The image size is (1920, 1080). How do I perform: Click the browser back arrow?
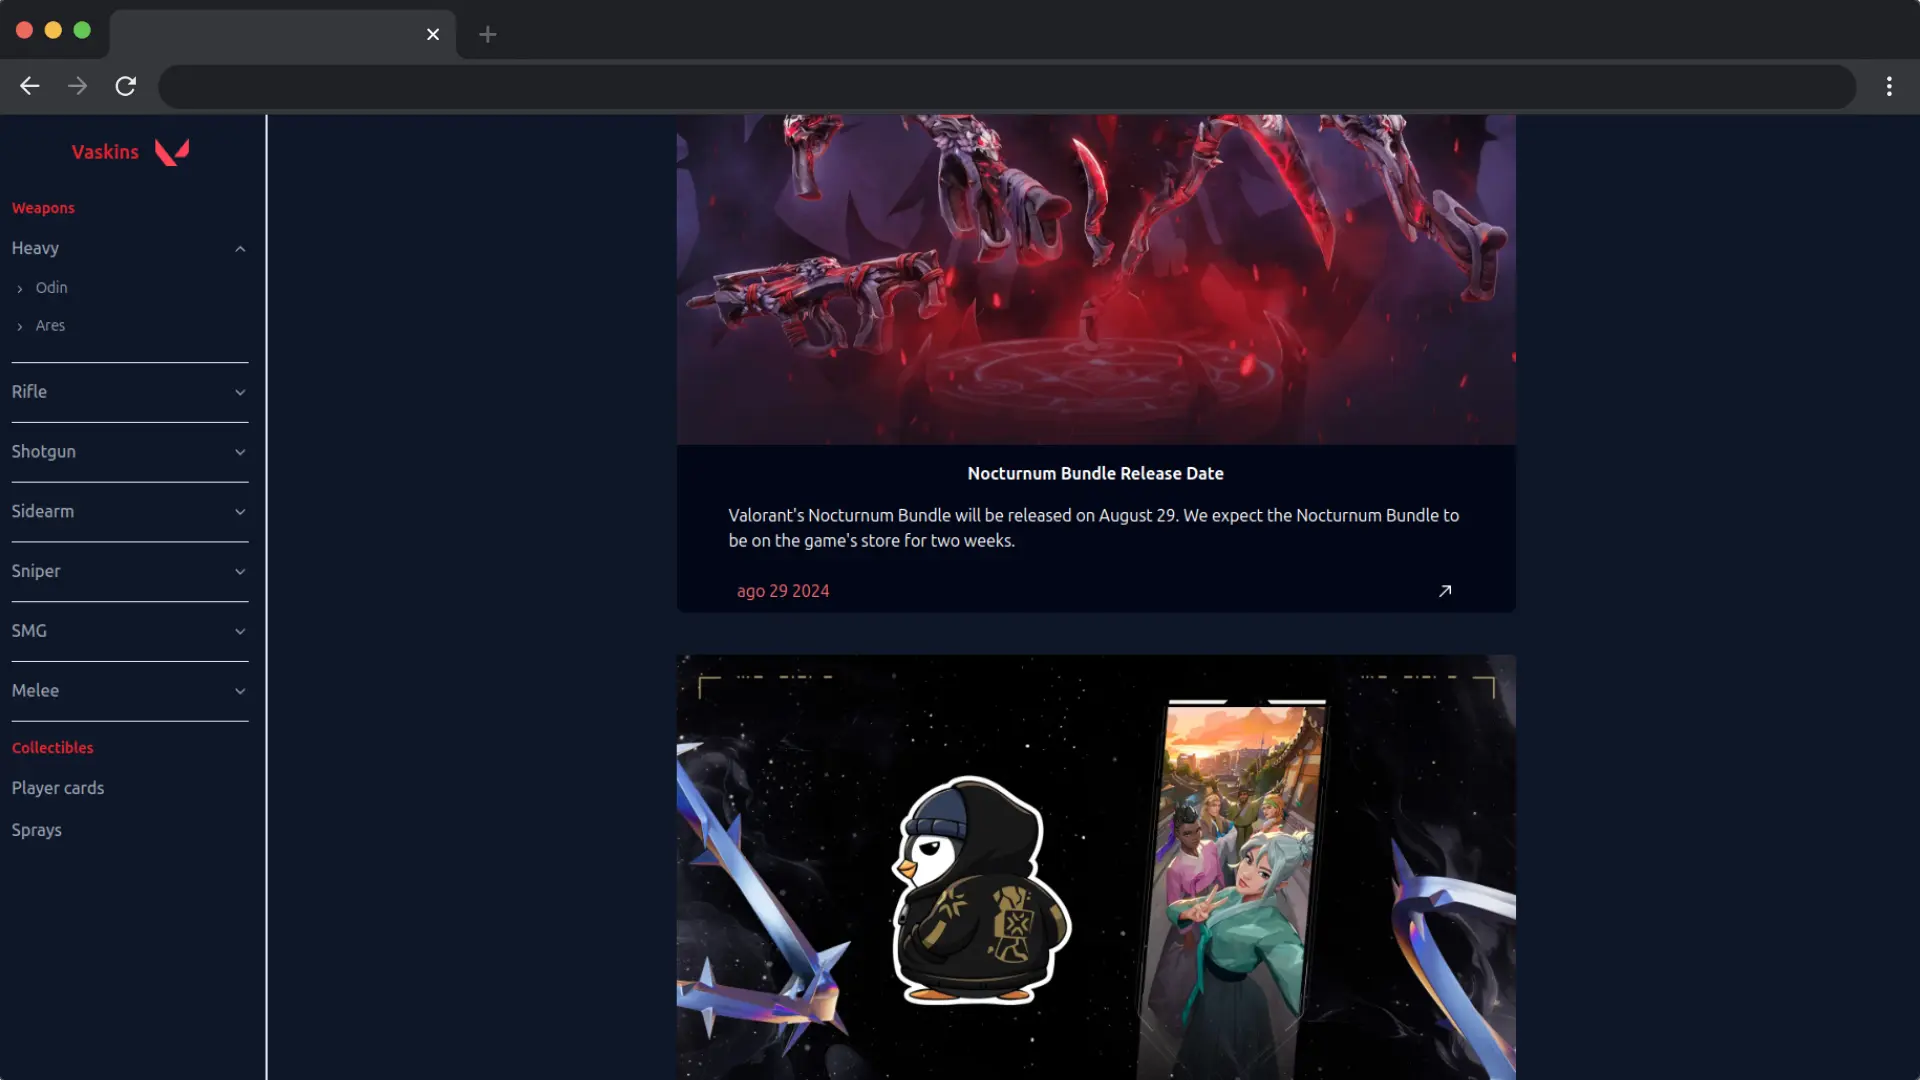[30, 86]
